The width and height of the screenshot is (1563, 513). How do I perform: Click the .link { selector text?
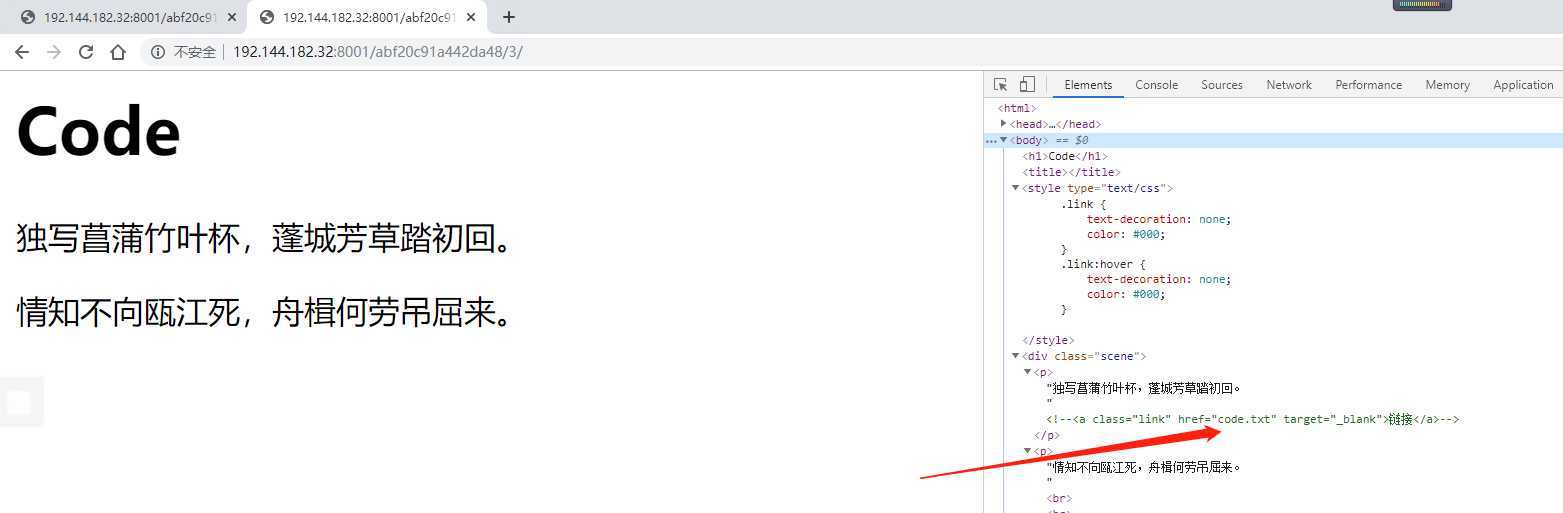tap(1084, 204)
